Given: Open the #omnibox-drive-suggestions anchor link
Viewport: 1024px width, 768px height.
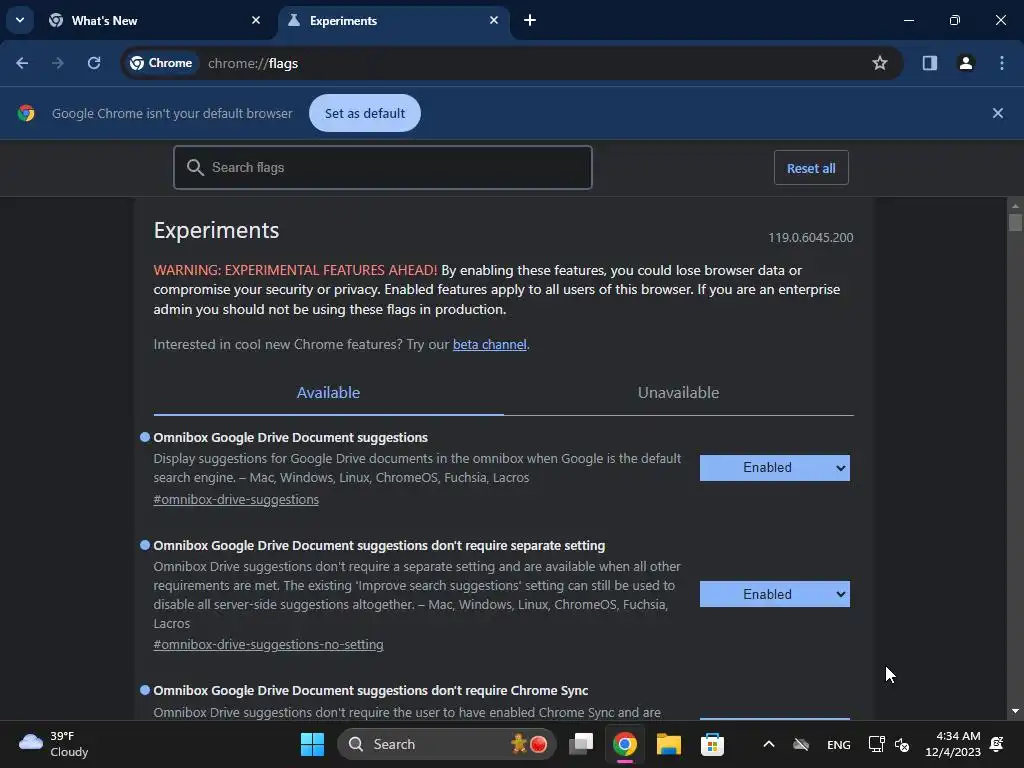Looking at the screenshot, I should [x=236, y=499].
